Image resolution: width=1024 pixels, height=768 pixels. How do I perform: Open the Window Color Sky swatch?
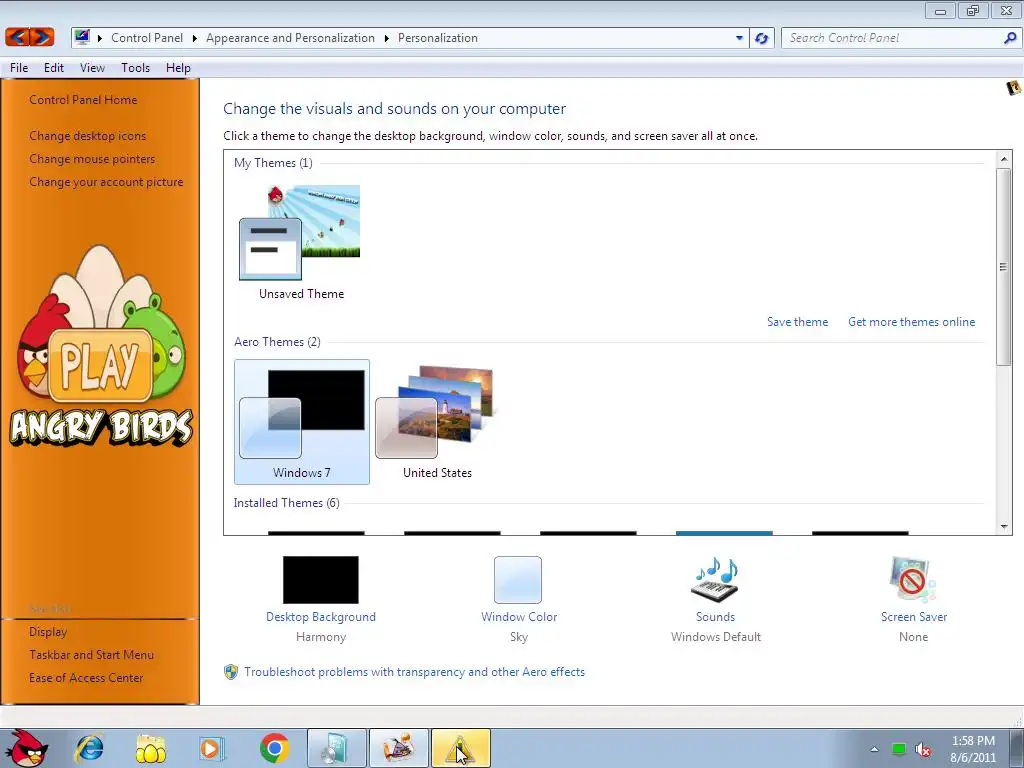point(518,579)
